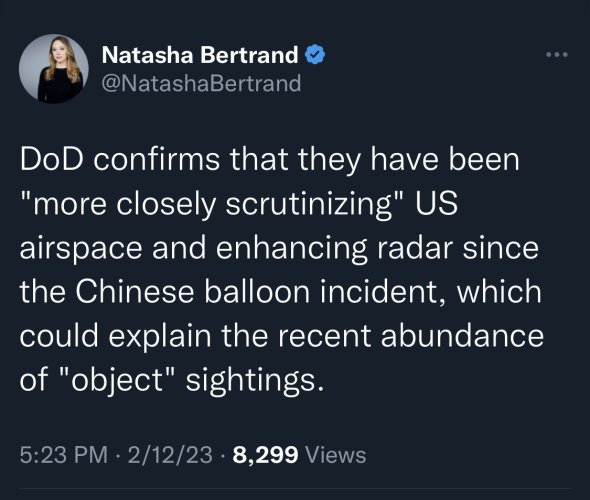Click the @NatashaBertrand handle
The width and height of the screenshot is (590, 500).
(x=201, y=84)
